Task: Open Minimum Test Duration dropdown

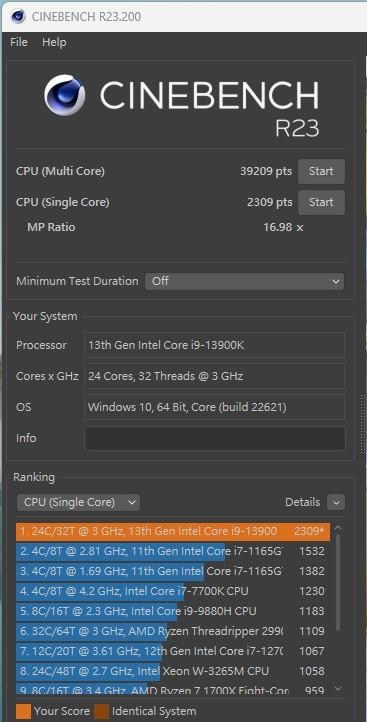Action: pos(245,281)
